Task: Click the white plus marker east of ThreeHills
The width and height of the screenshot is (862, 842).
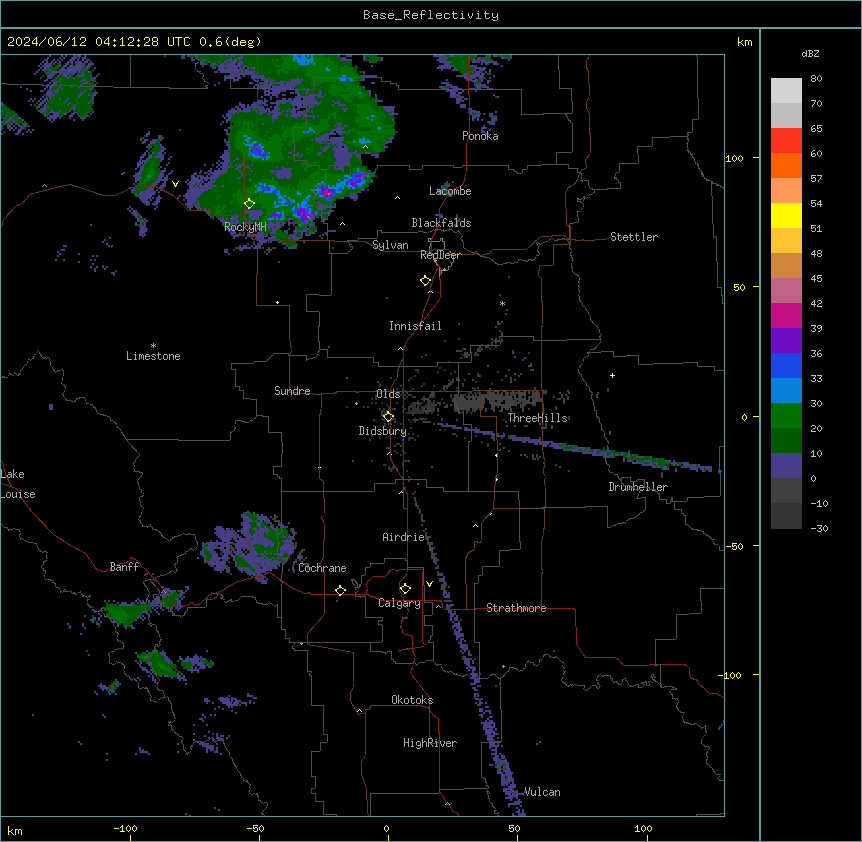Action: [612, 375]
